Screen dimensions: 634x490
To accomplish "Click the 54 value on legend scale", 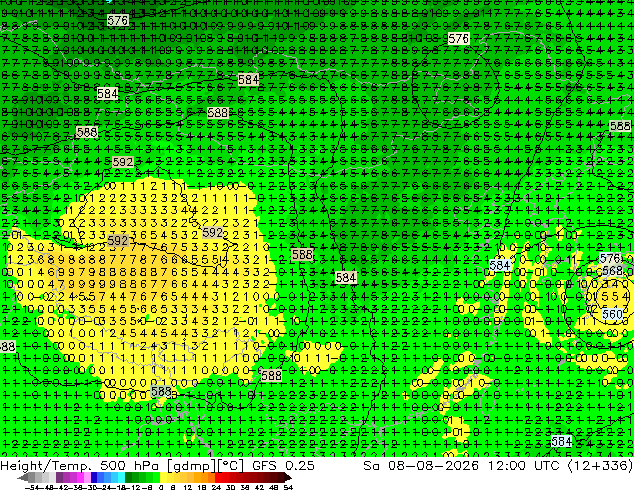I will pos(288,487).
